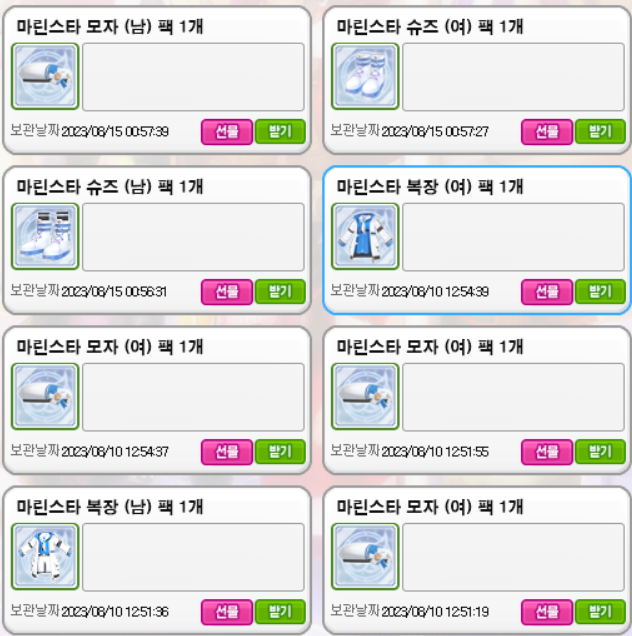Screen dimensions: 632x636
Task: Click the 마린스타 모자 (남) hat icon
Action: tap(45, 76)
